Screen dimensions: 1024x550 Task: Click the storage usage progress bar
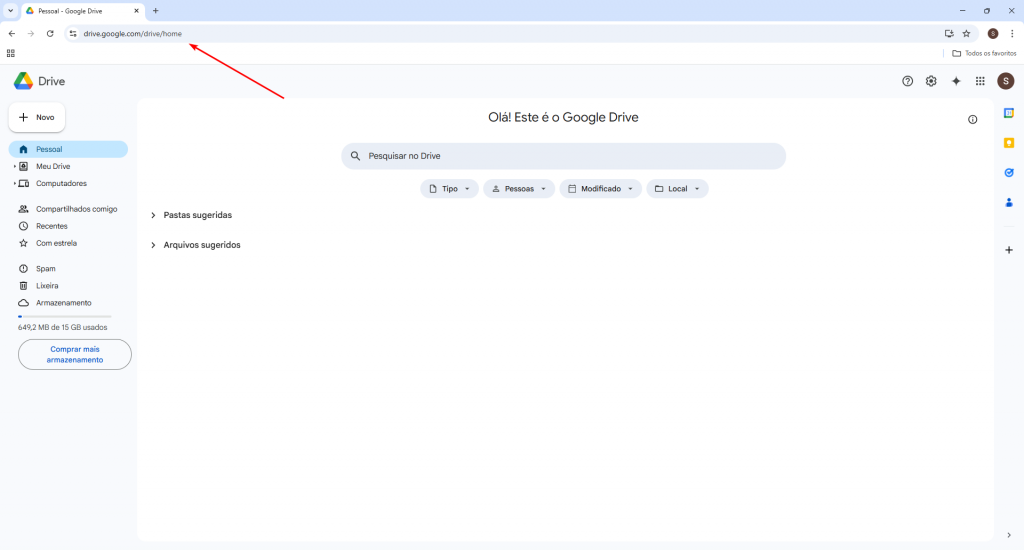point(65,316)
